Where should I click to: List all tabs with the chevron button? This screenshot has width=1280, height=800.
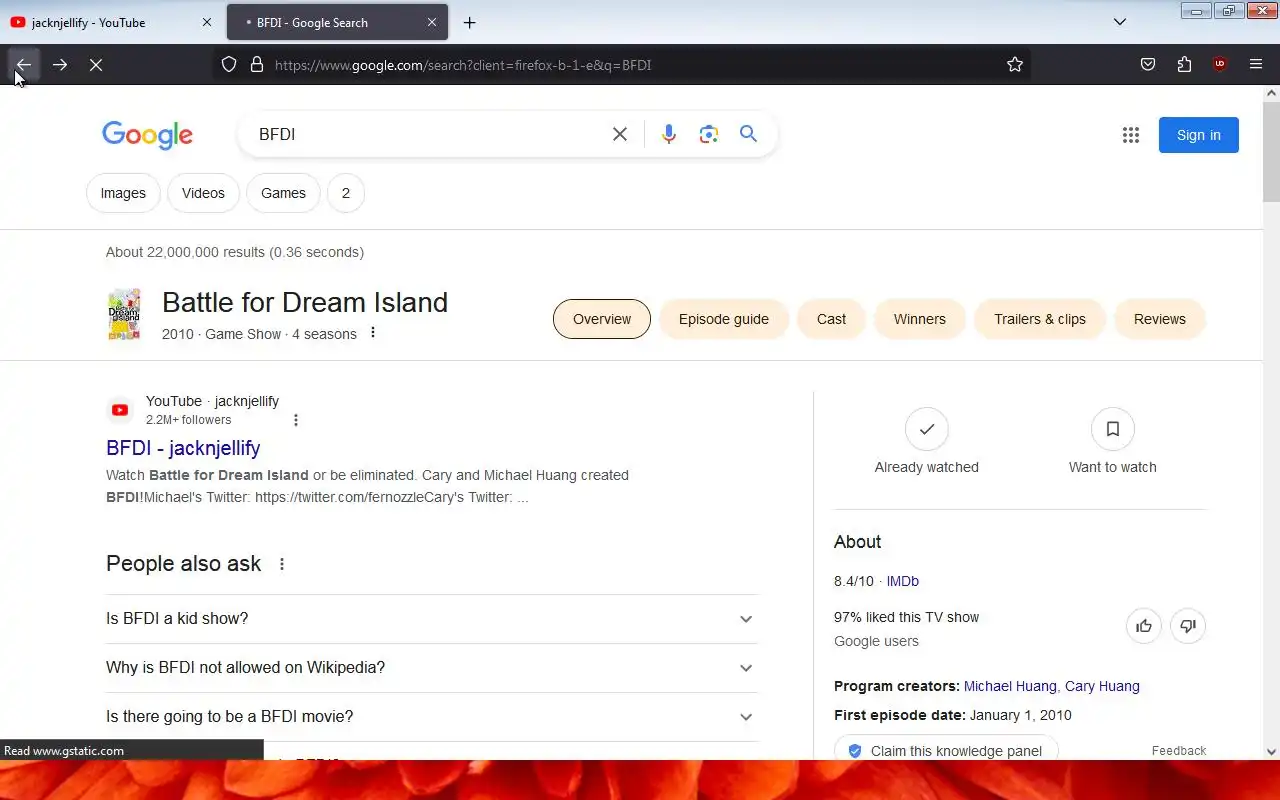[1120, 22]
